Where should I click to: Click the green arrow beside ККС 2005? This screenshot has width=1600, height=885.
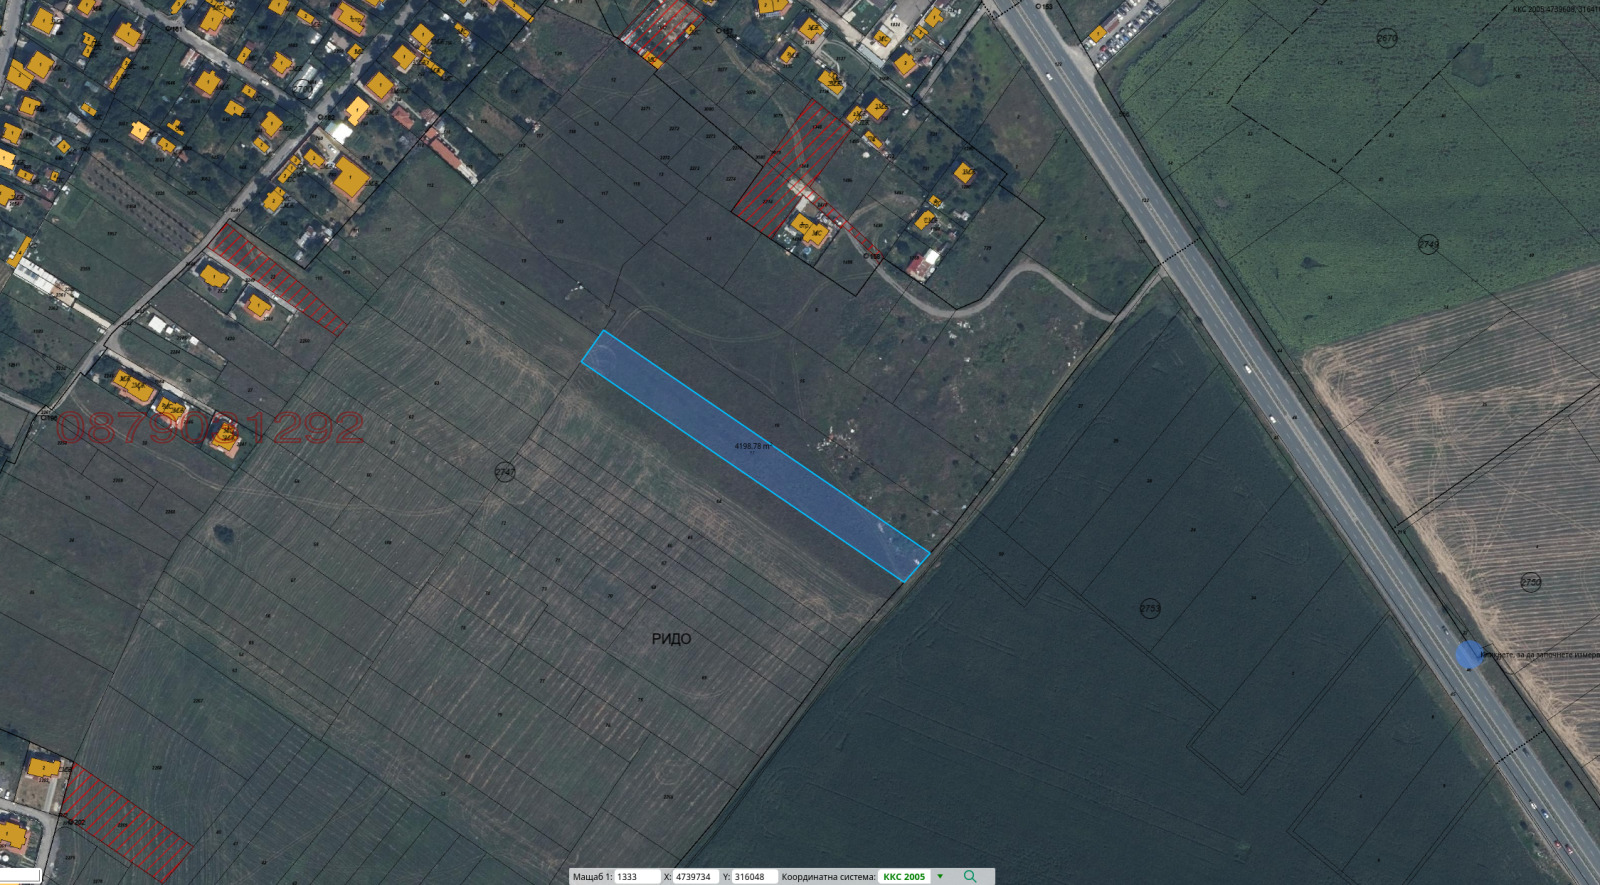pyautogui.click(x=940, y=876)
